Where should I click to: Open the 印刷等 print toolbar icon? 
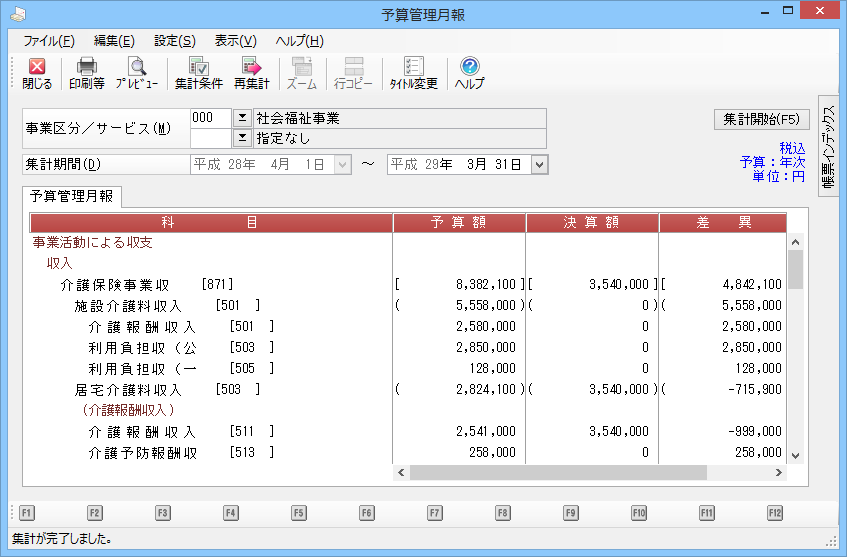coord(86,73)
